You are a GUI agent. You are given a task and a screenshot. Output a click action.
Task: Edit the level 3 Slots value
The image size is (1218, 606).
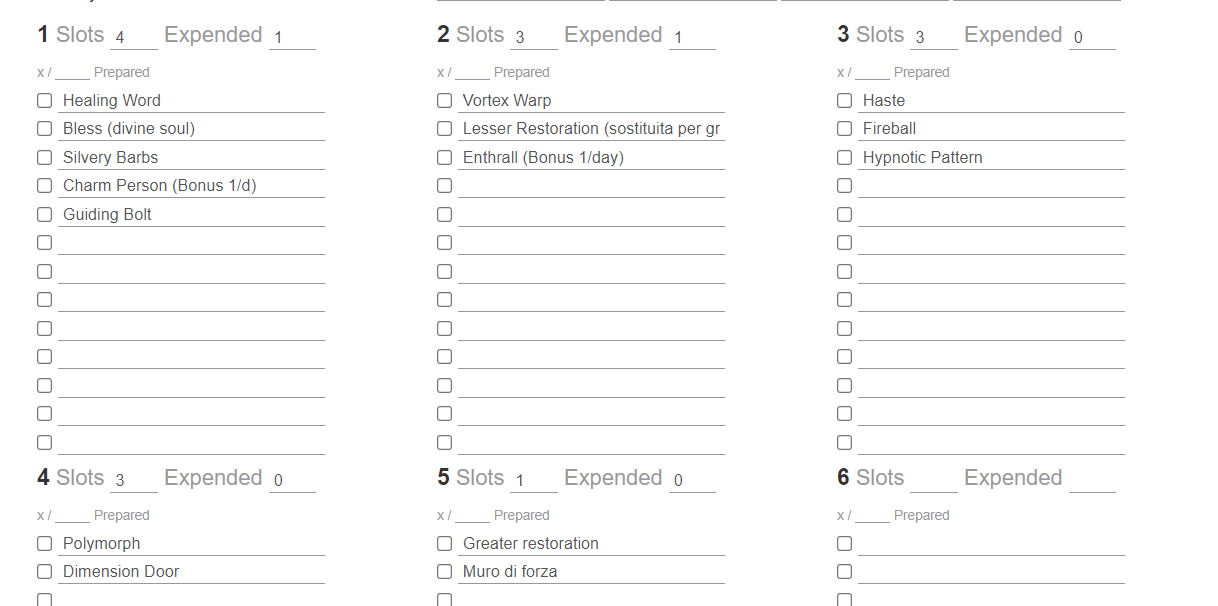(933, 38)
